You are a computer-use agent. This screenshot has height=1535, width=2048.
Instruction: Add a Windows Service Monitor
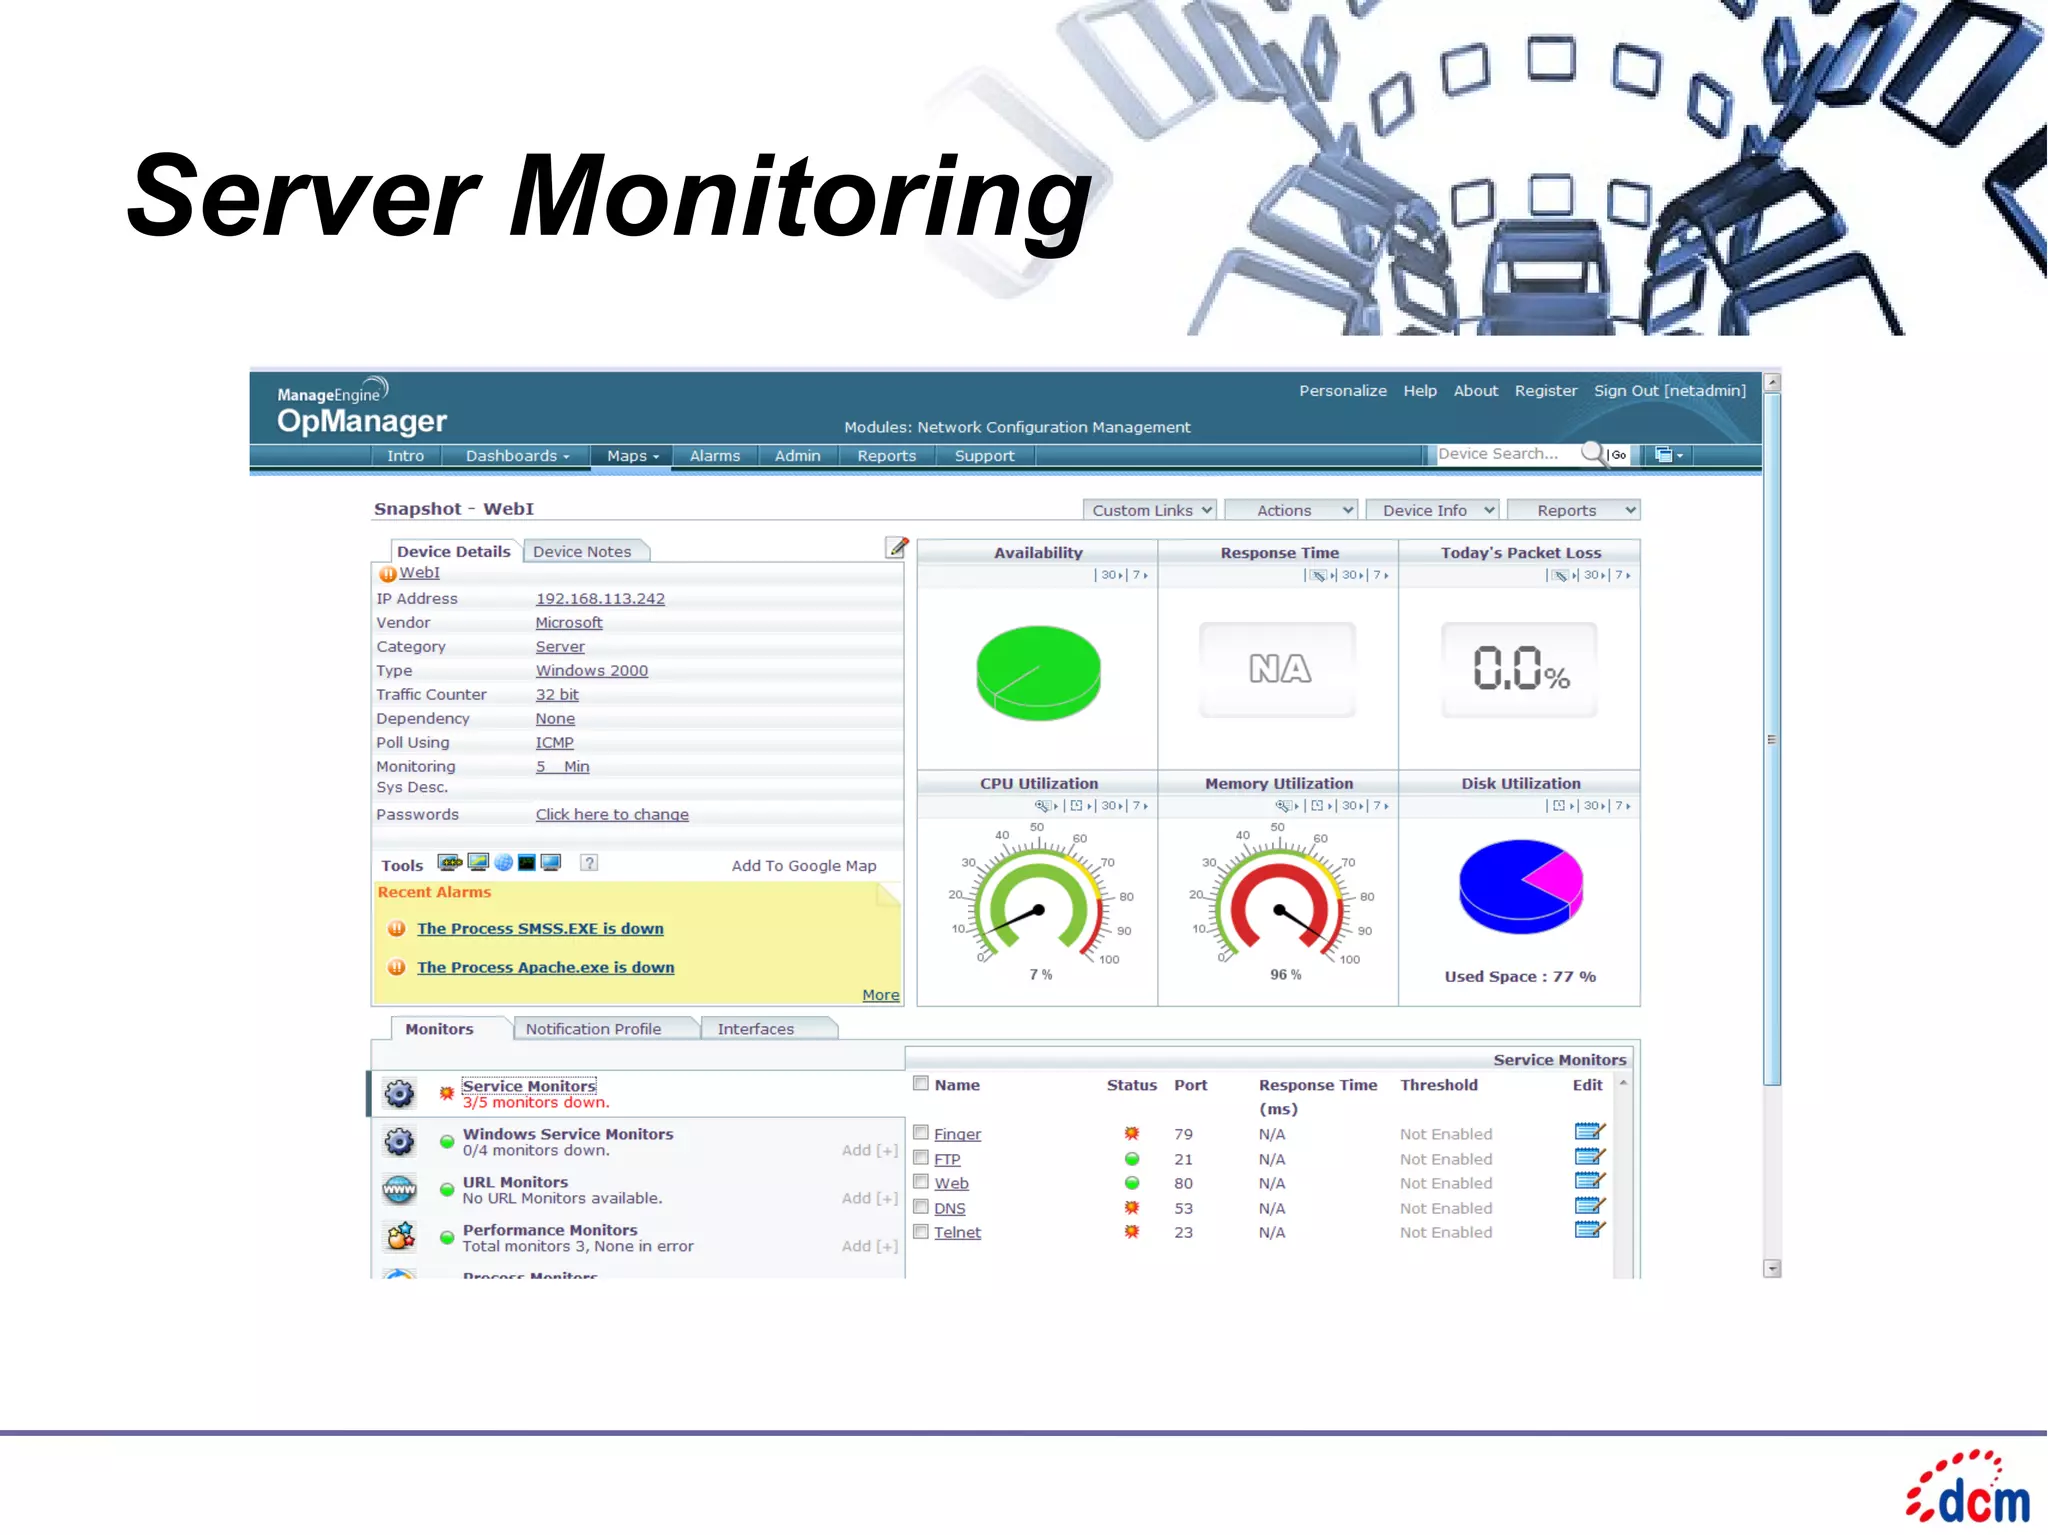pos(870,1150)
